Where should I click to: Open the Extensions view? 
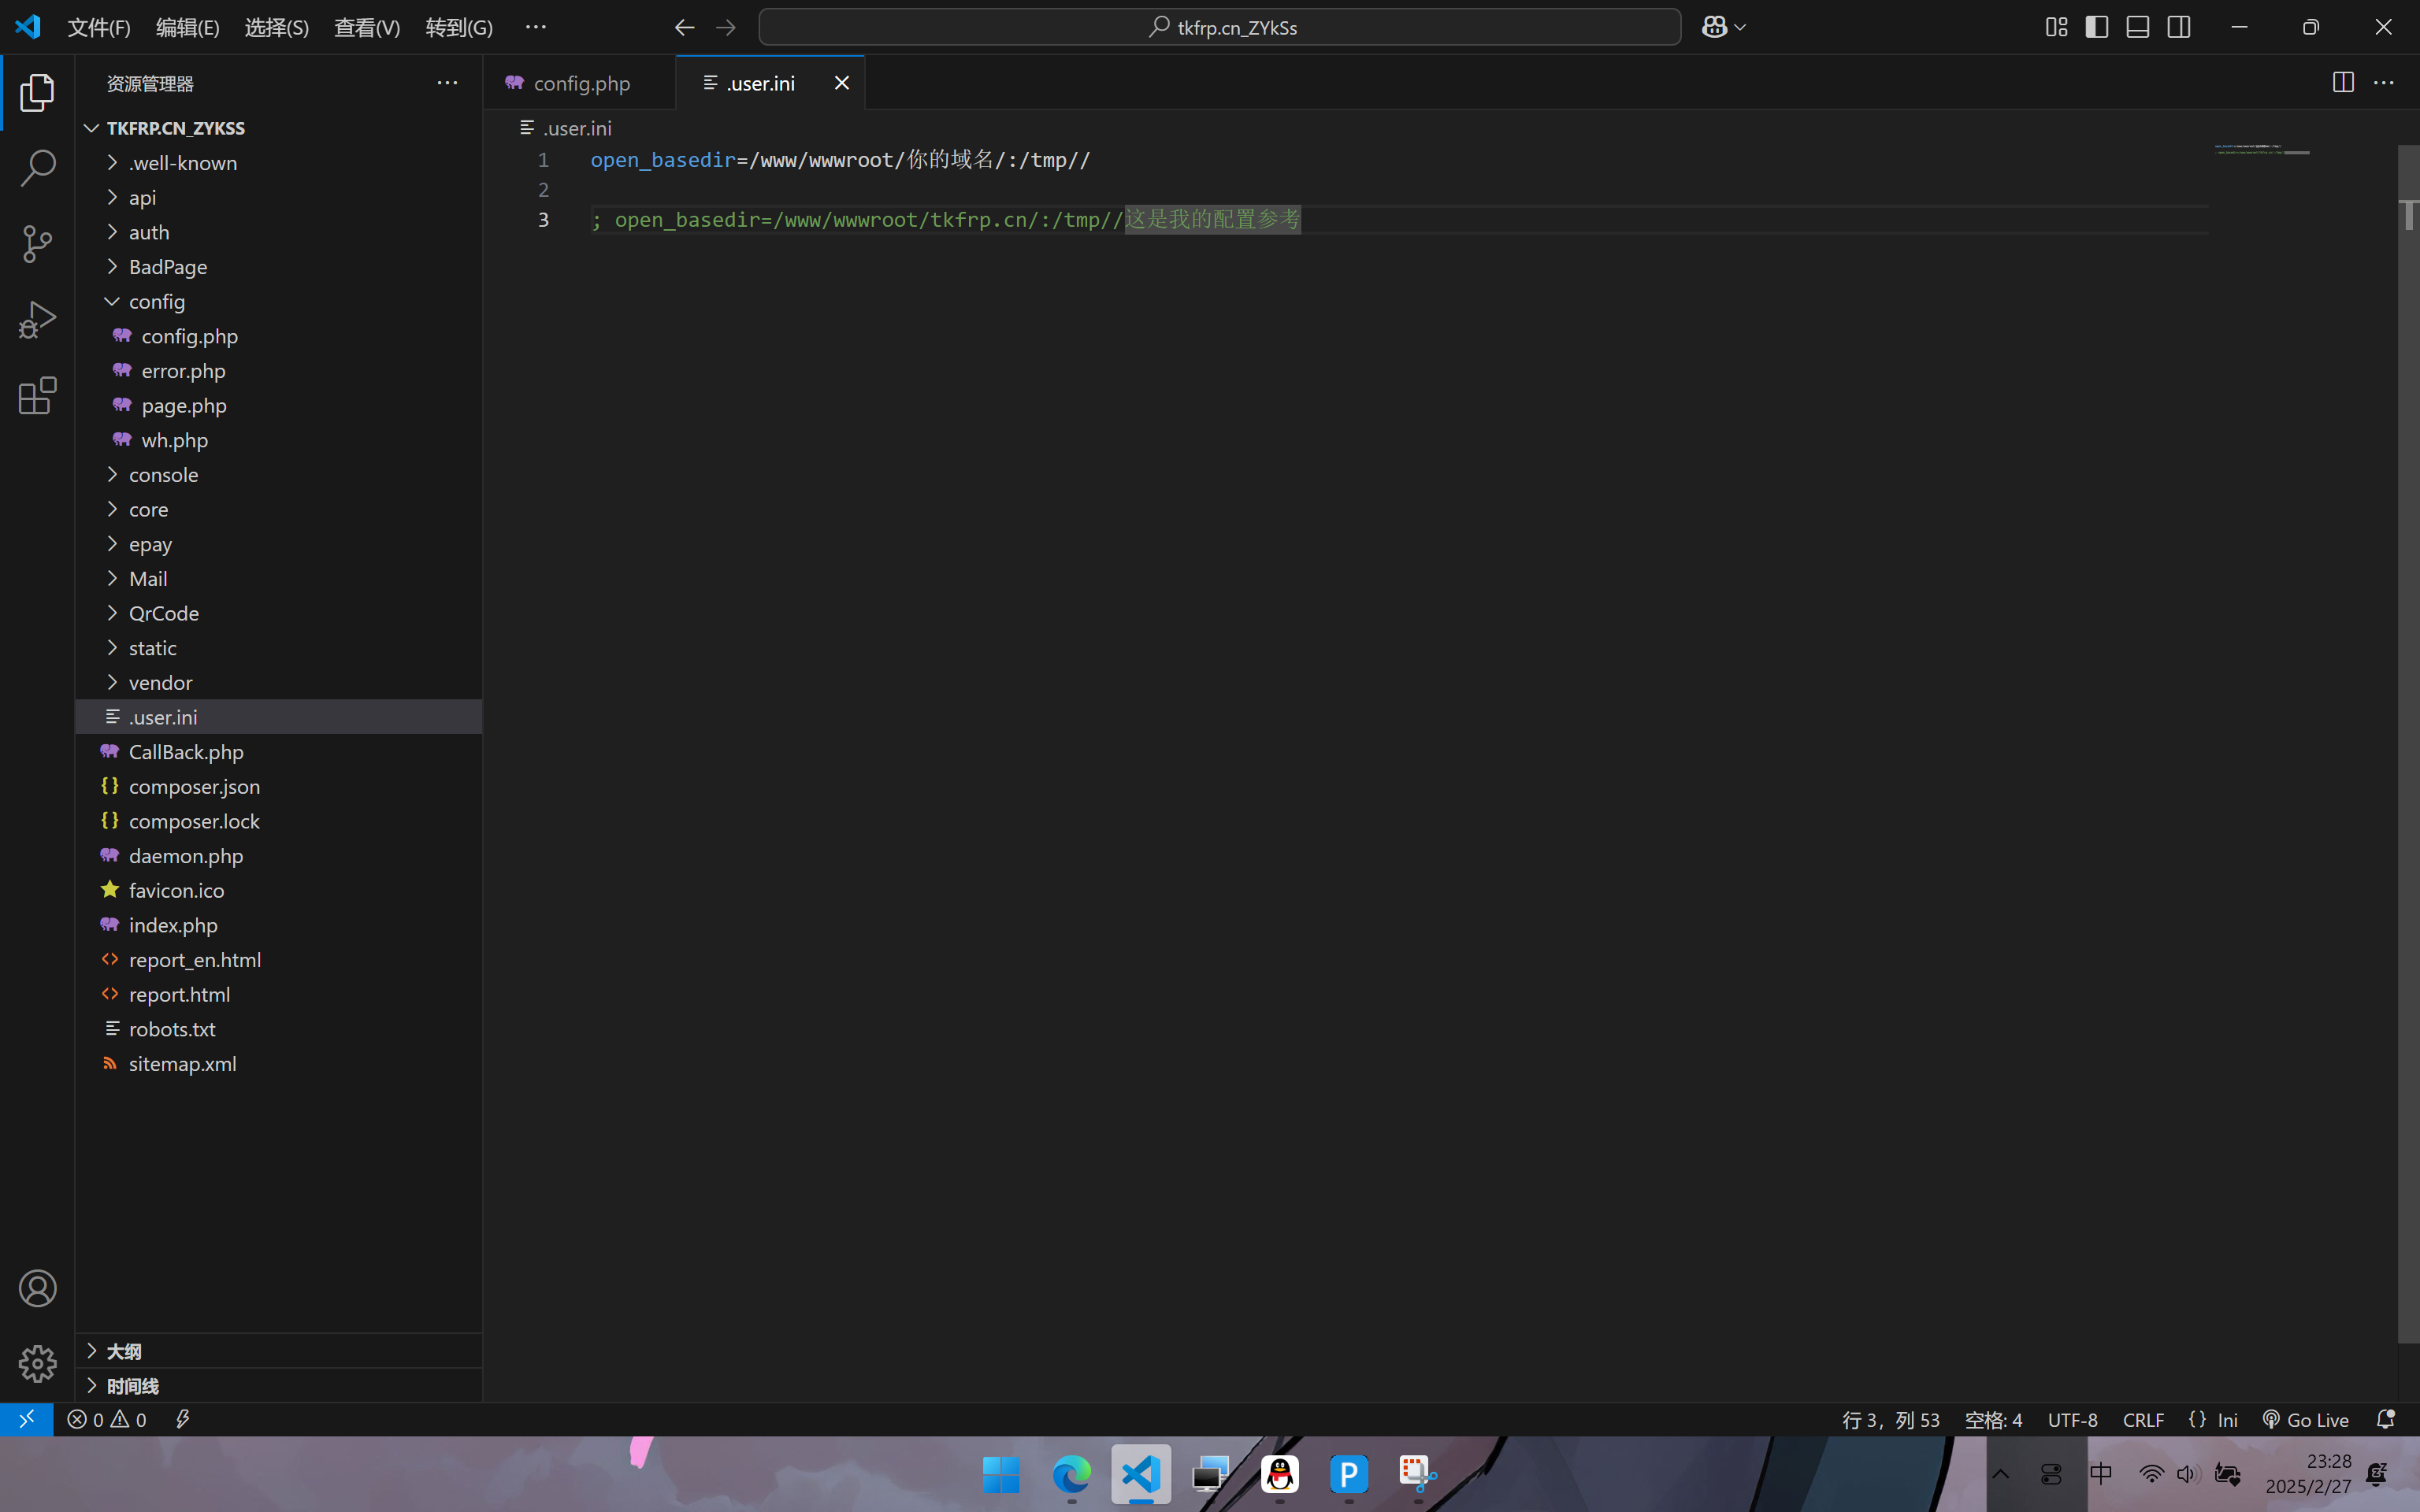point(37,396)
